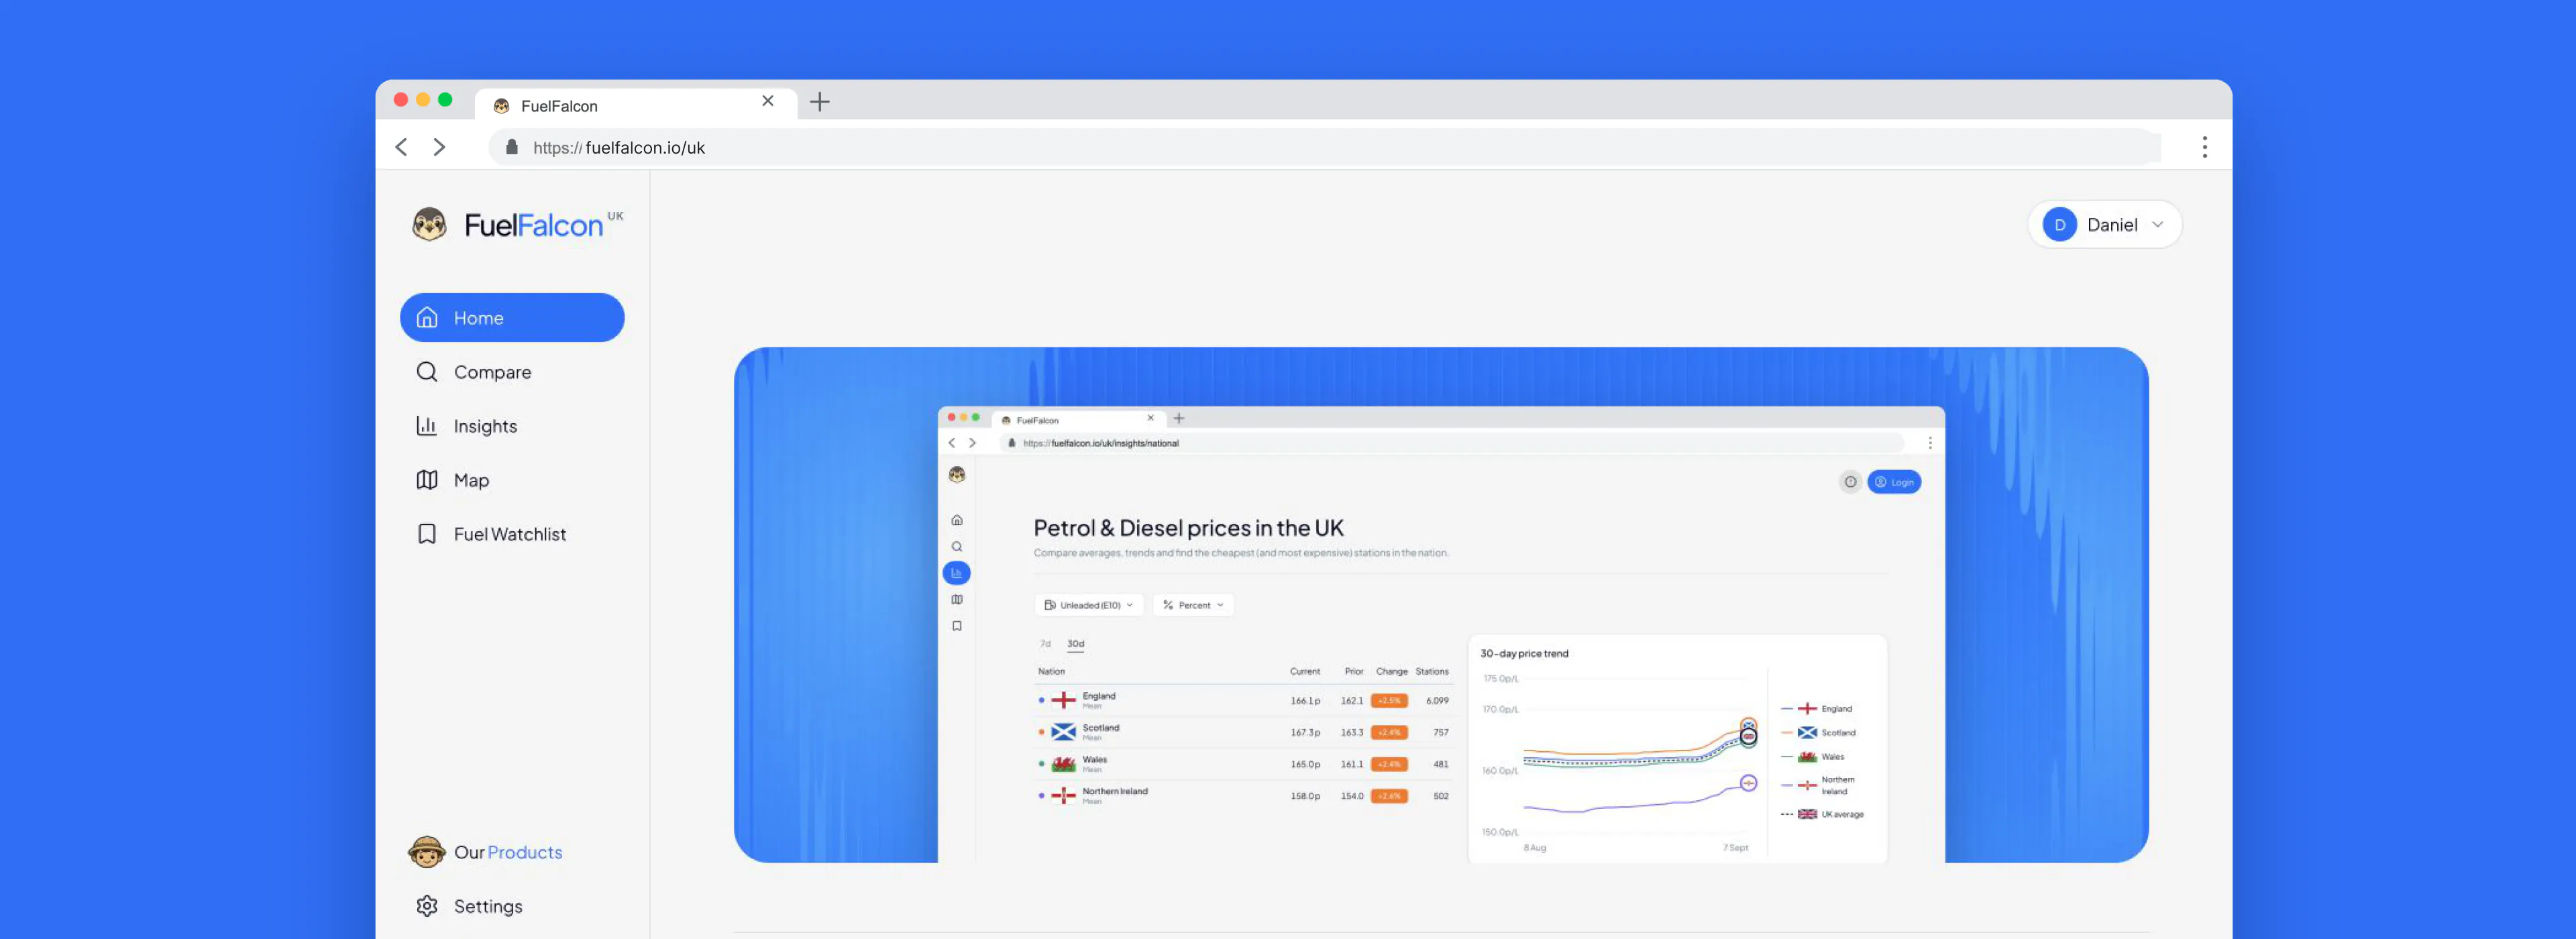Go back in the preview's browser
2576x939 pixels.
pos(952,443)
